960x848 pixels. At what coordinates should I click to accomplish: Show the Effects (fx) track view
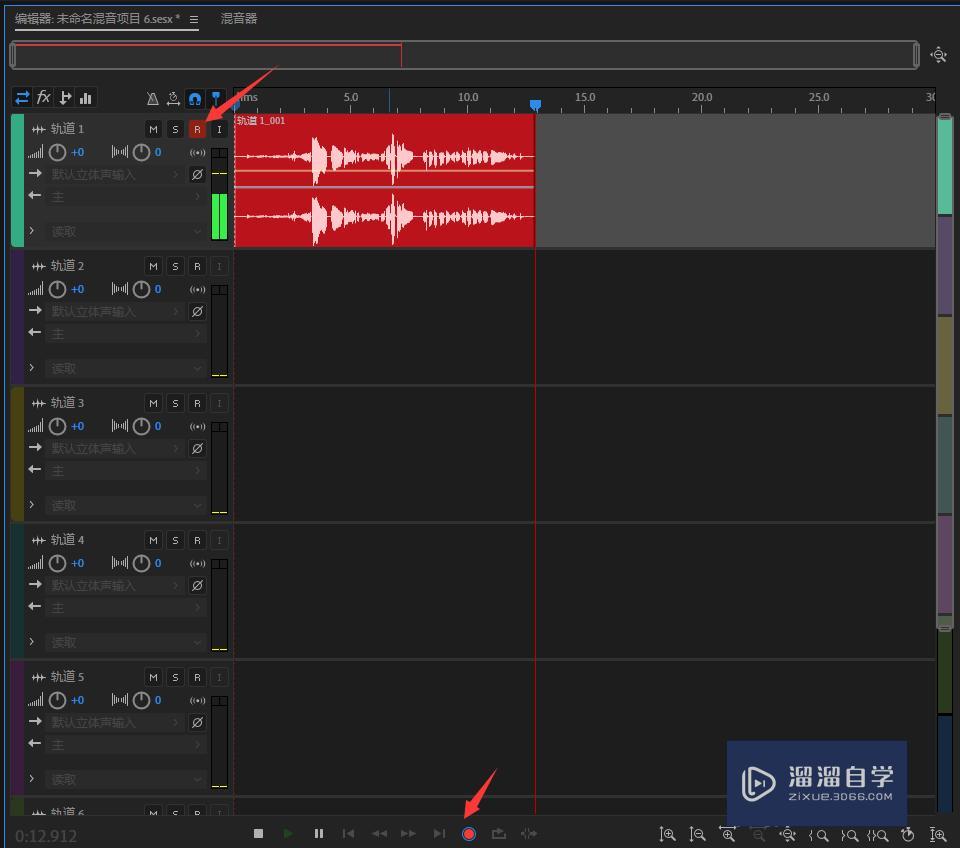click(43, 97)
